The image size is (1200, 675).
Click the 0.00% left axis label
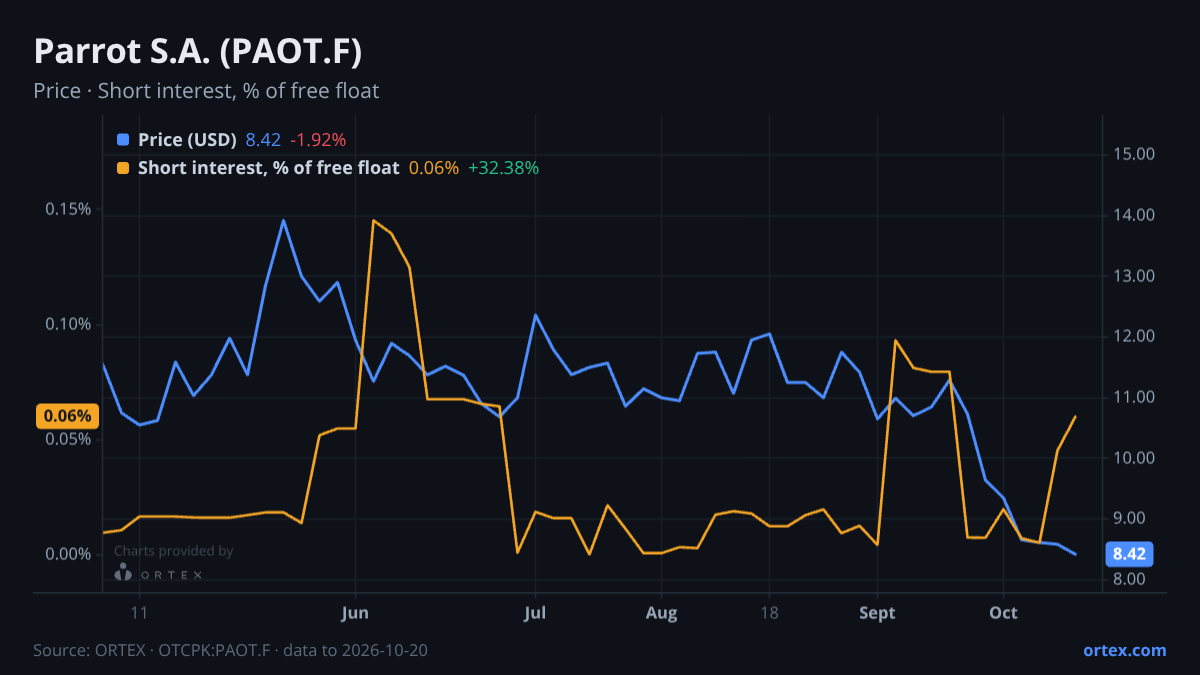click(x=69, y=554)
